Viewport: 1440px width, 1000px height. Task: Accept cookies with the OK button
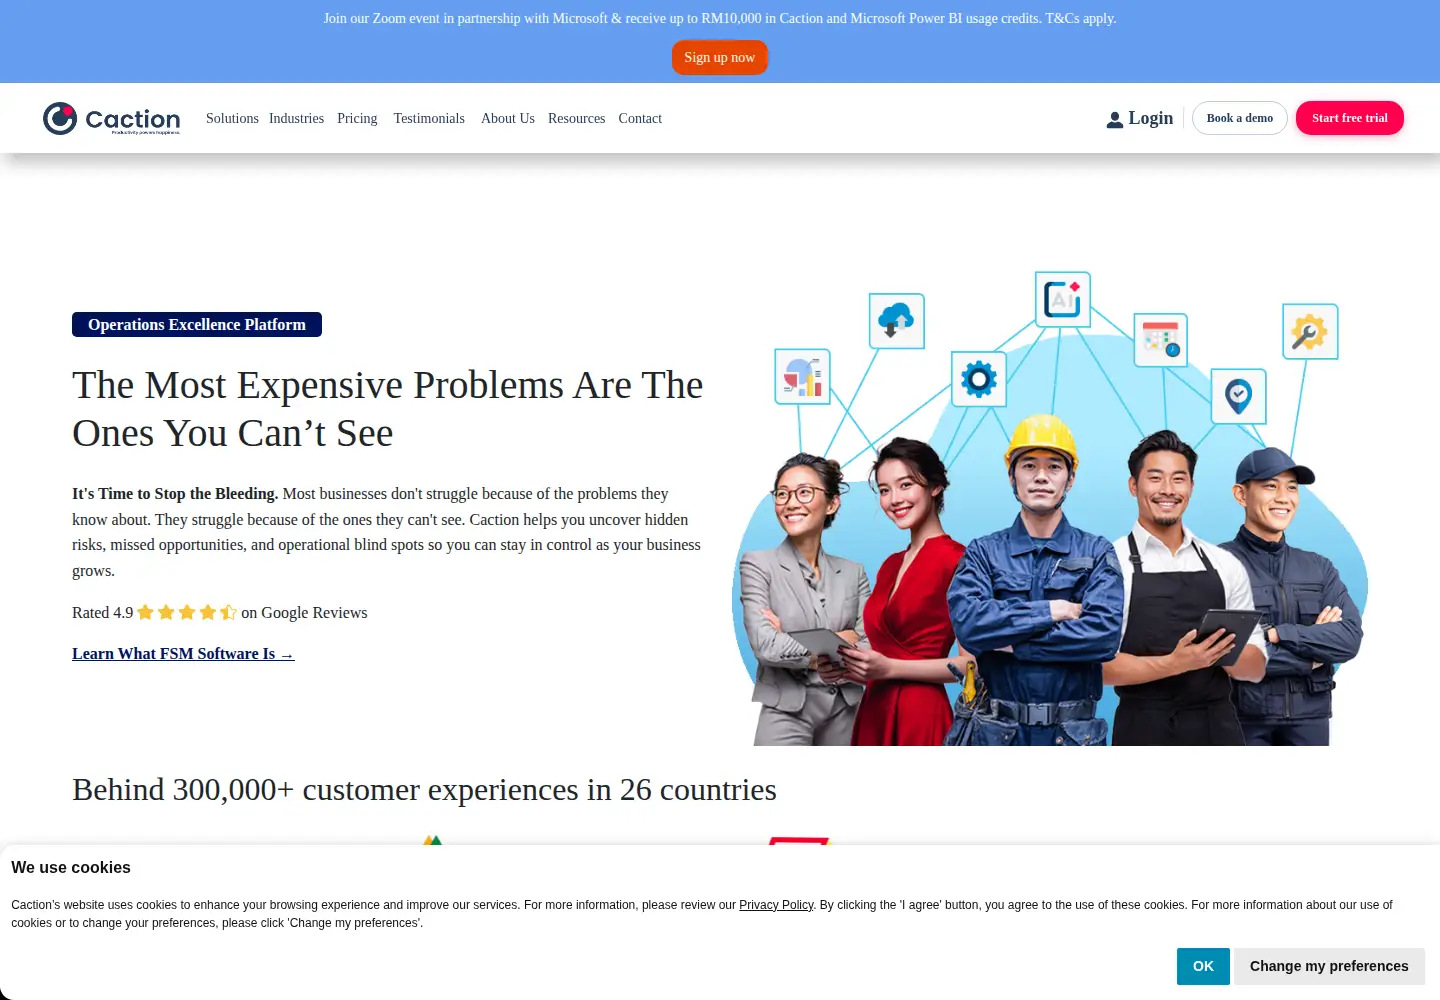coord(1203,966)
